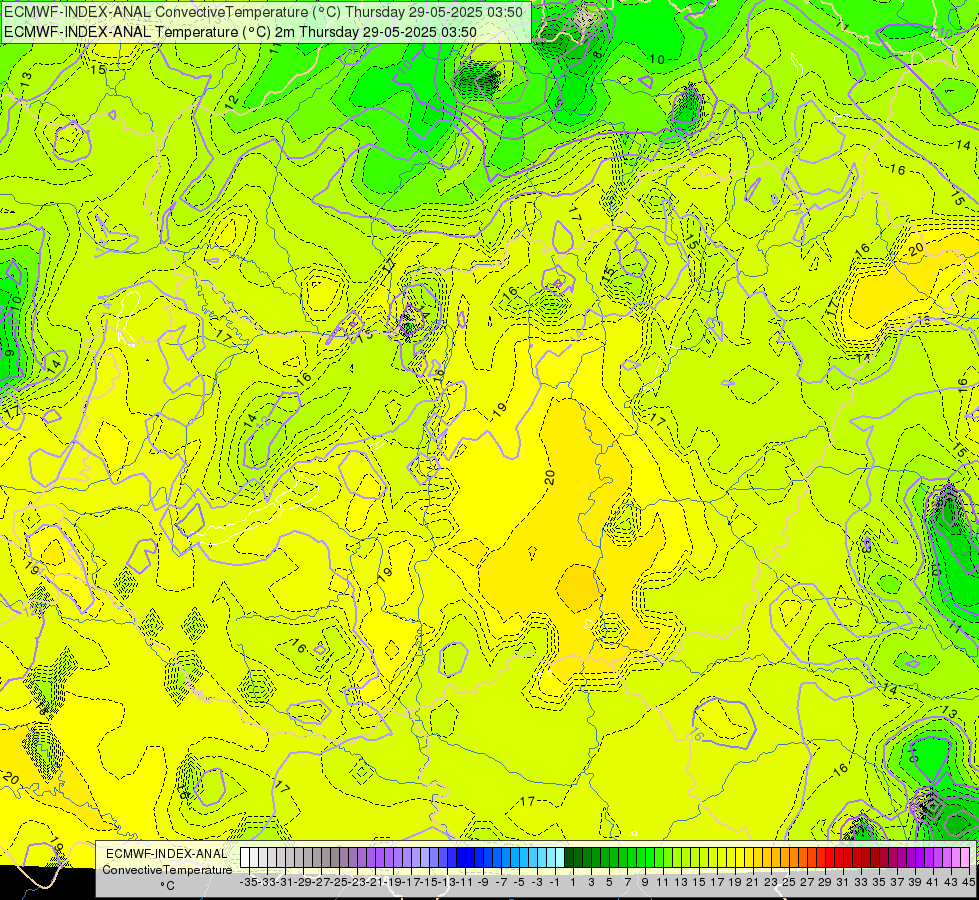Click the legend's ECMWF-INDEX-ANAL label
Image resolution: width=979 pixels, height=900 pixels.
tap(167, 854)
